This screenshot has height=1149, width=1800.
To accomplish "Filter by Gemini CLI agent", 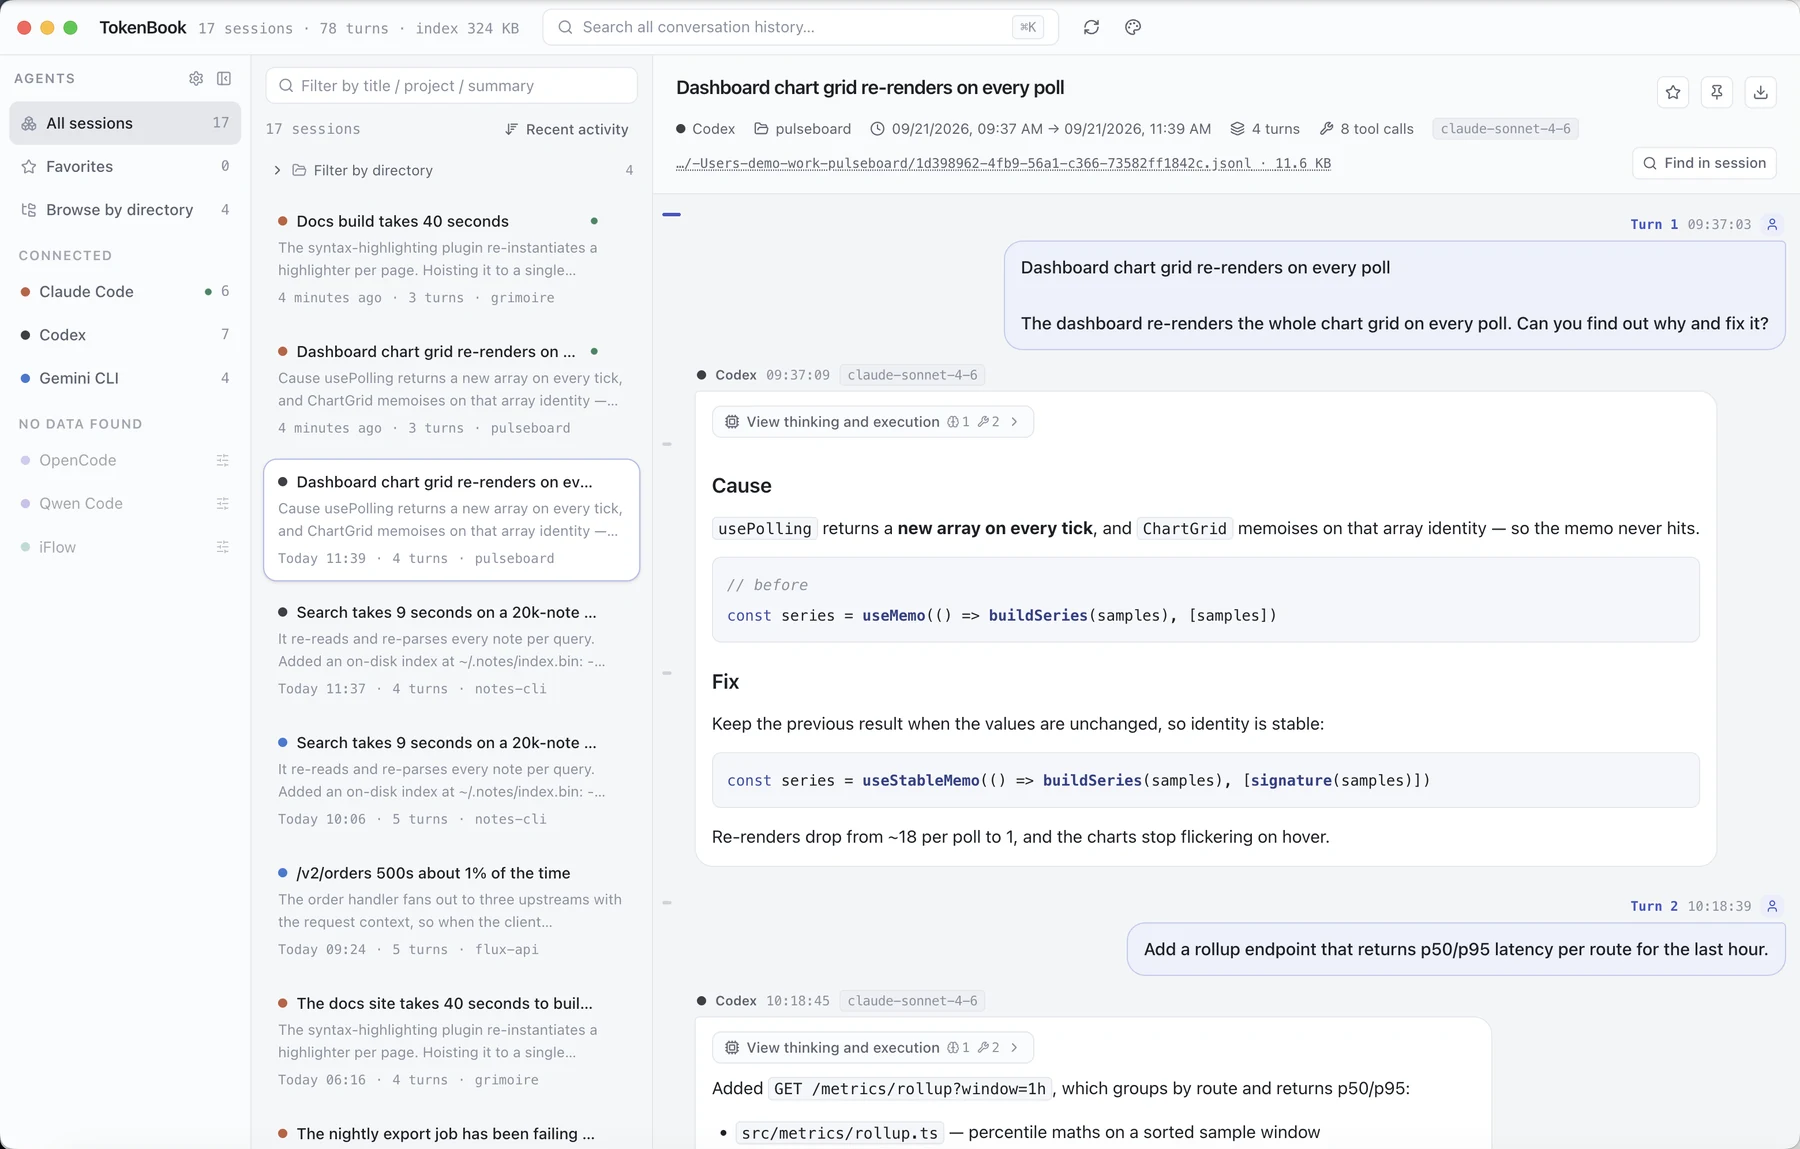I will click(125, 378).
